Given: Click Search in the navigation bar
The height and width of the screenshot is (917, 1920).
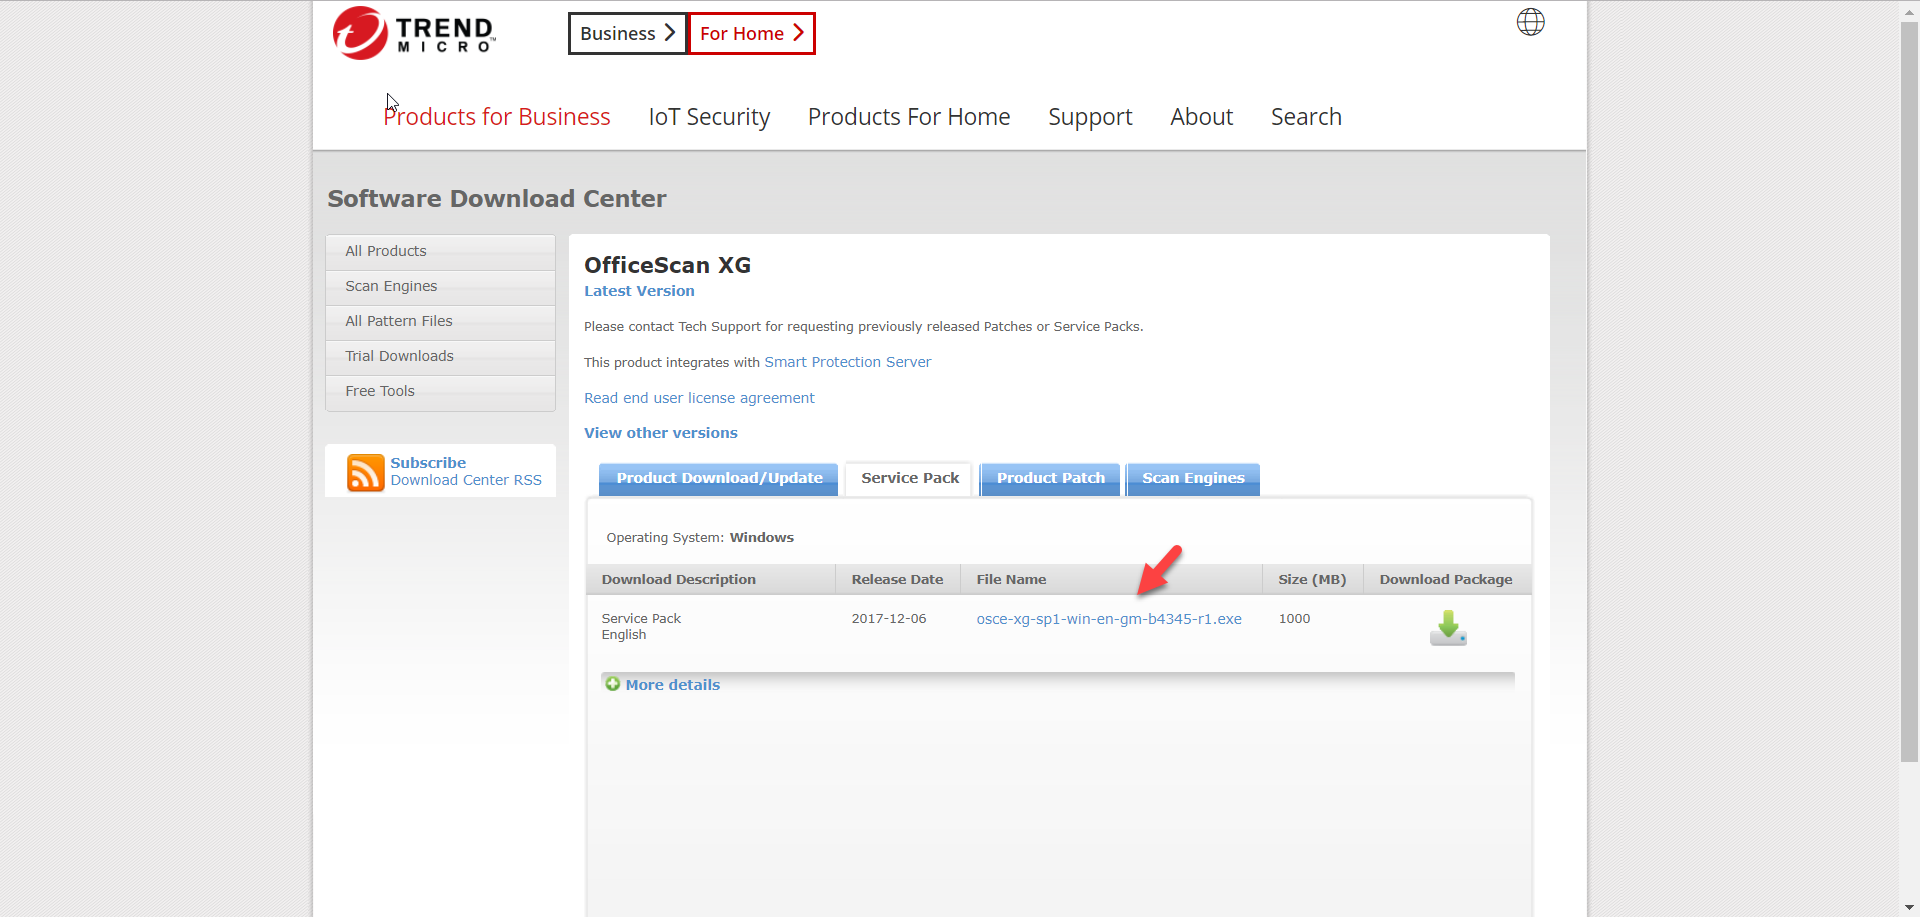Looking at the screenshot, I should (x=1306, y=117).
